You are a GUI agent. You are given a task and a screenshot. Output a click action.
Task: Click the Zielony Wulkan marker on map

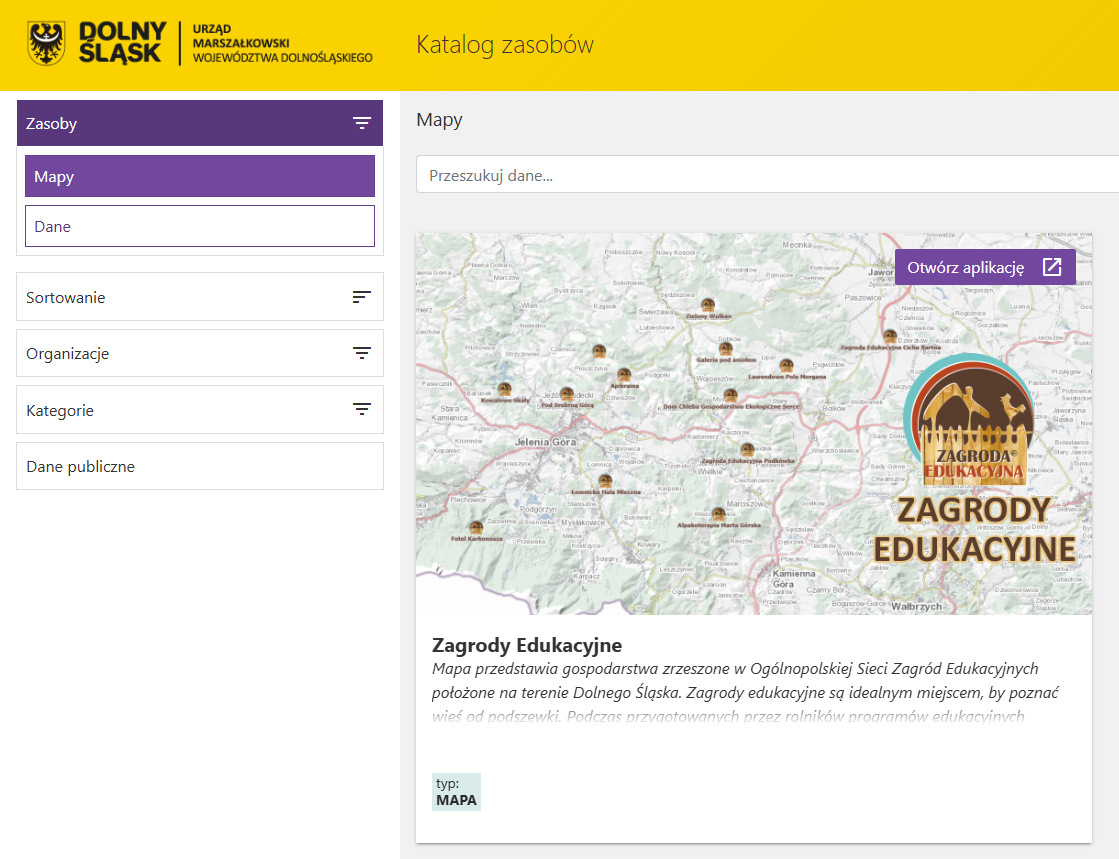pos(708,305)
